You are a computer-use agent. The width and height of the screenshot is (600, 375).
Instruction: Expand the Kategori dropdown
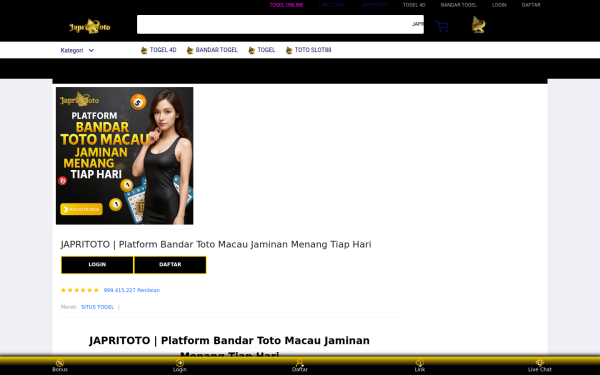coord(77,50)
